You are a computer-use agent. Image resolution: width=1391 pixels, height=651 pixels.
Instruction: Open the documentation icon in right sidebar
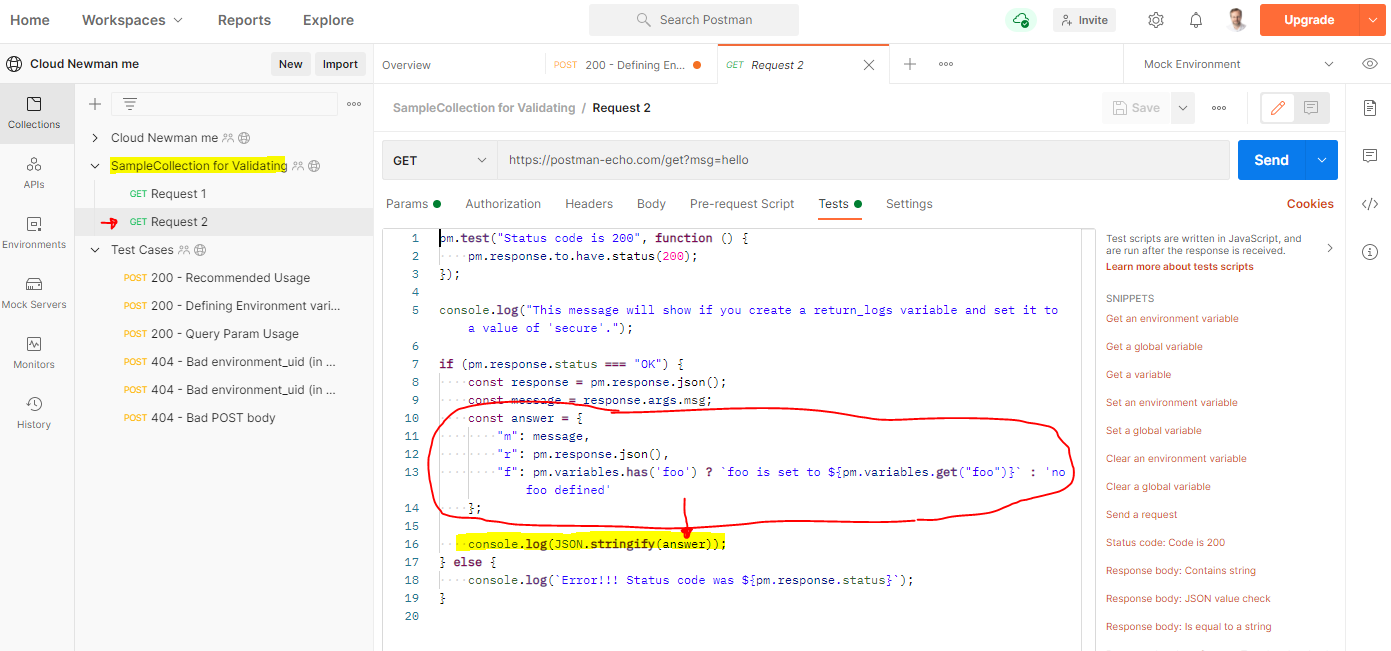(x=1370, y=108)
